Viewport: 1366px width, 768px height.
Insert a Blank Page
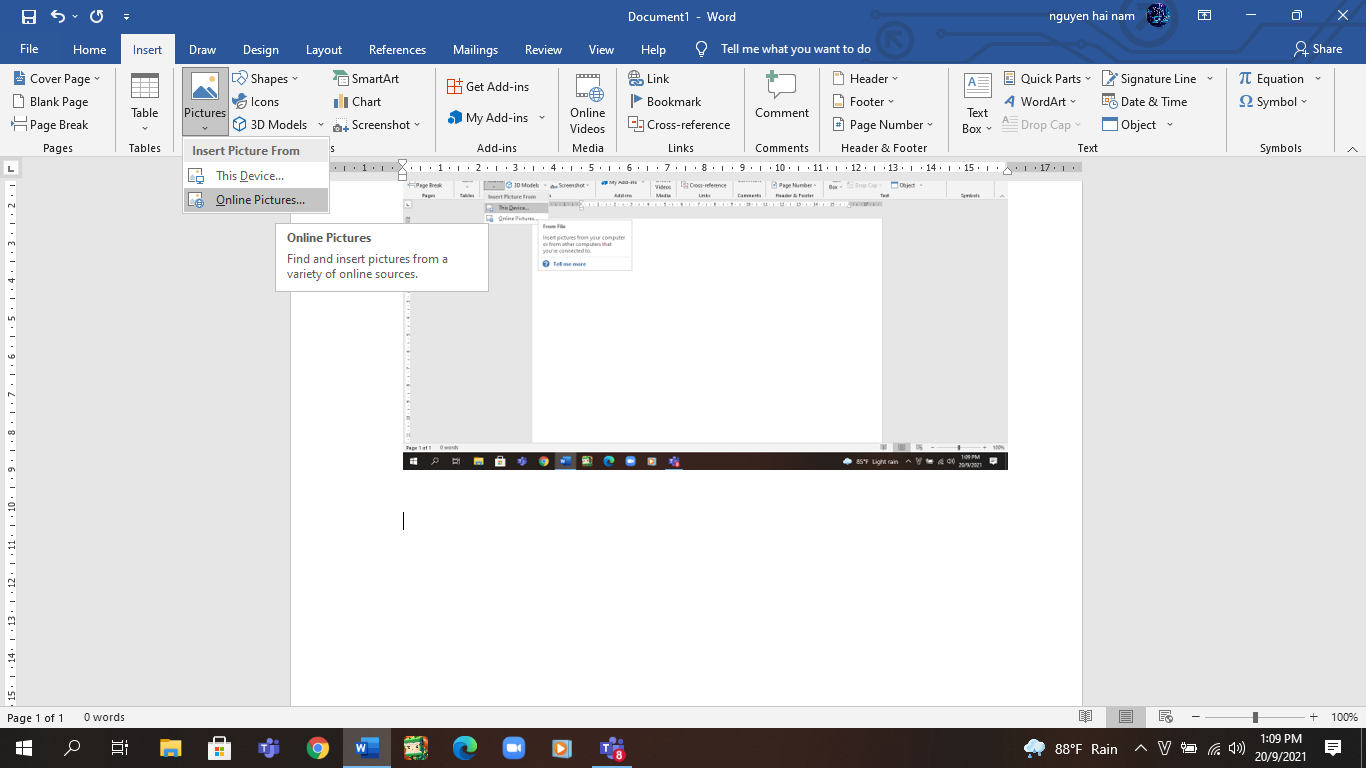click(50, 101)
